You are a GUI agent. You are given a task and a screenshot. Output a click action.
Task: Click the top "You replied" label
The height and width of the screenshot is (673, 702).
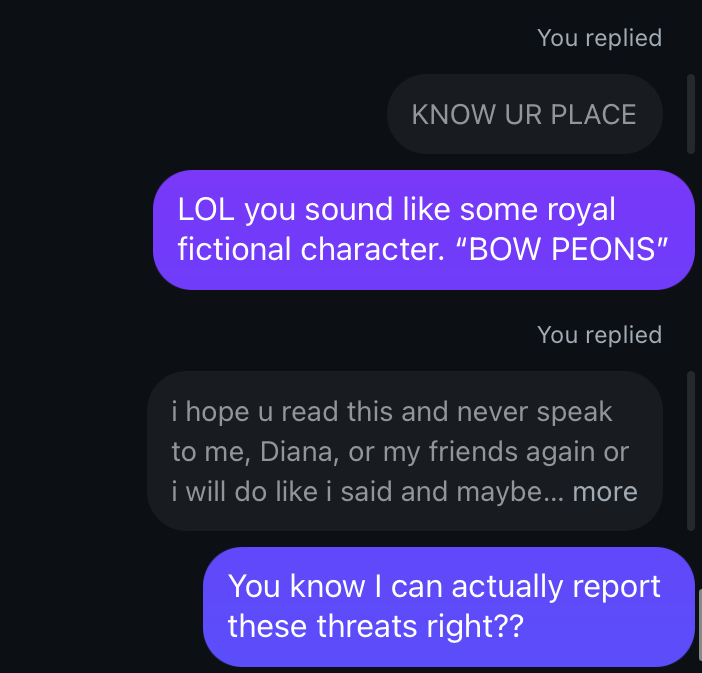click(x=599, y=38)
